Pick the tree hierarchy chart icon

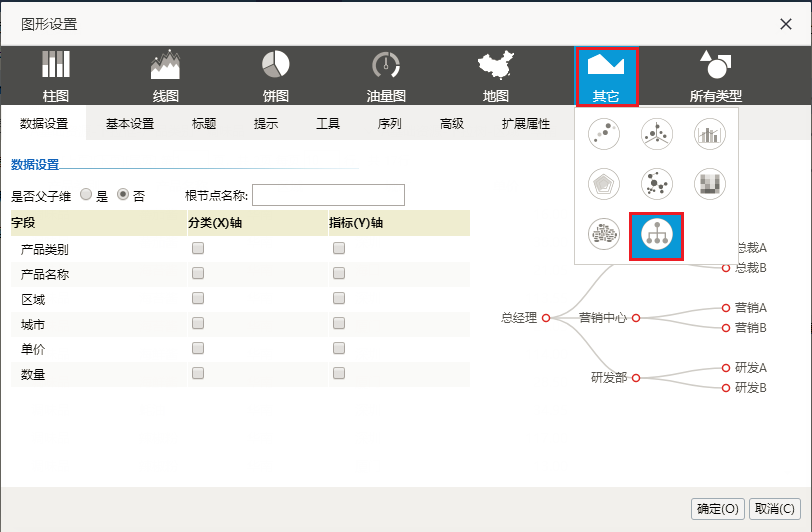tap(657, 236)
